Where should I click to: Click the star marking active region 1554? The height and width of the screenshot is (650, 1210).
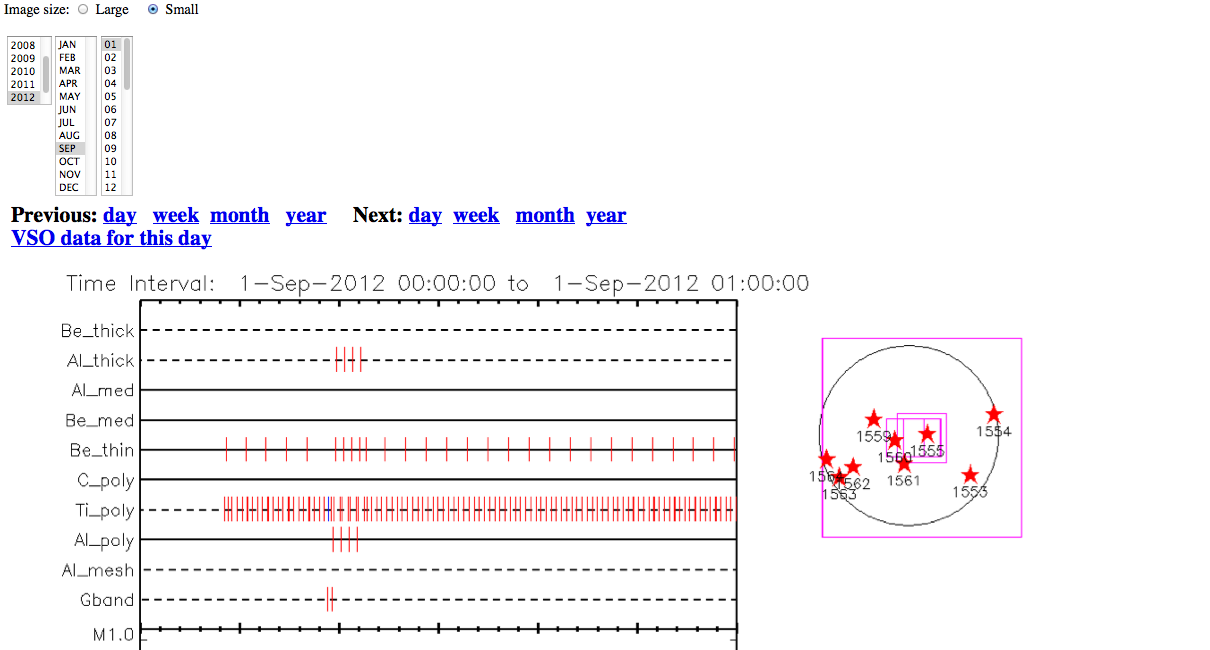pos(993,414)
